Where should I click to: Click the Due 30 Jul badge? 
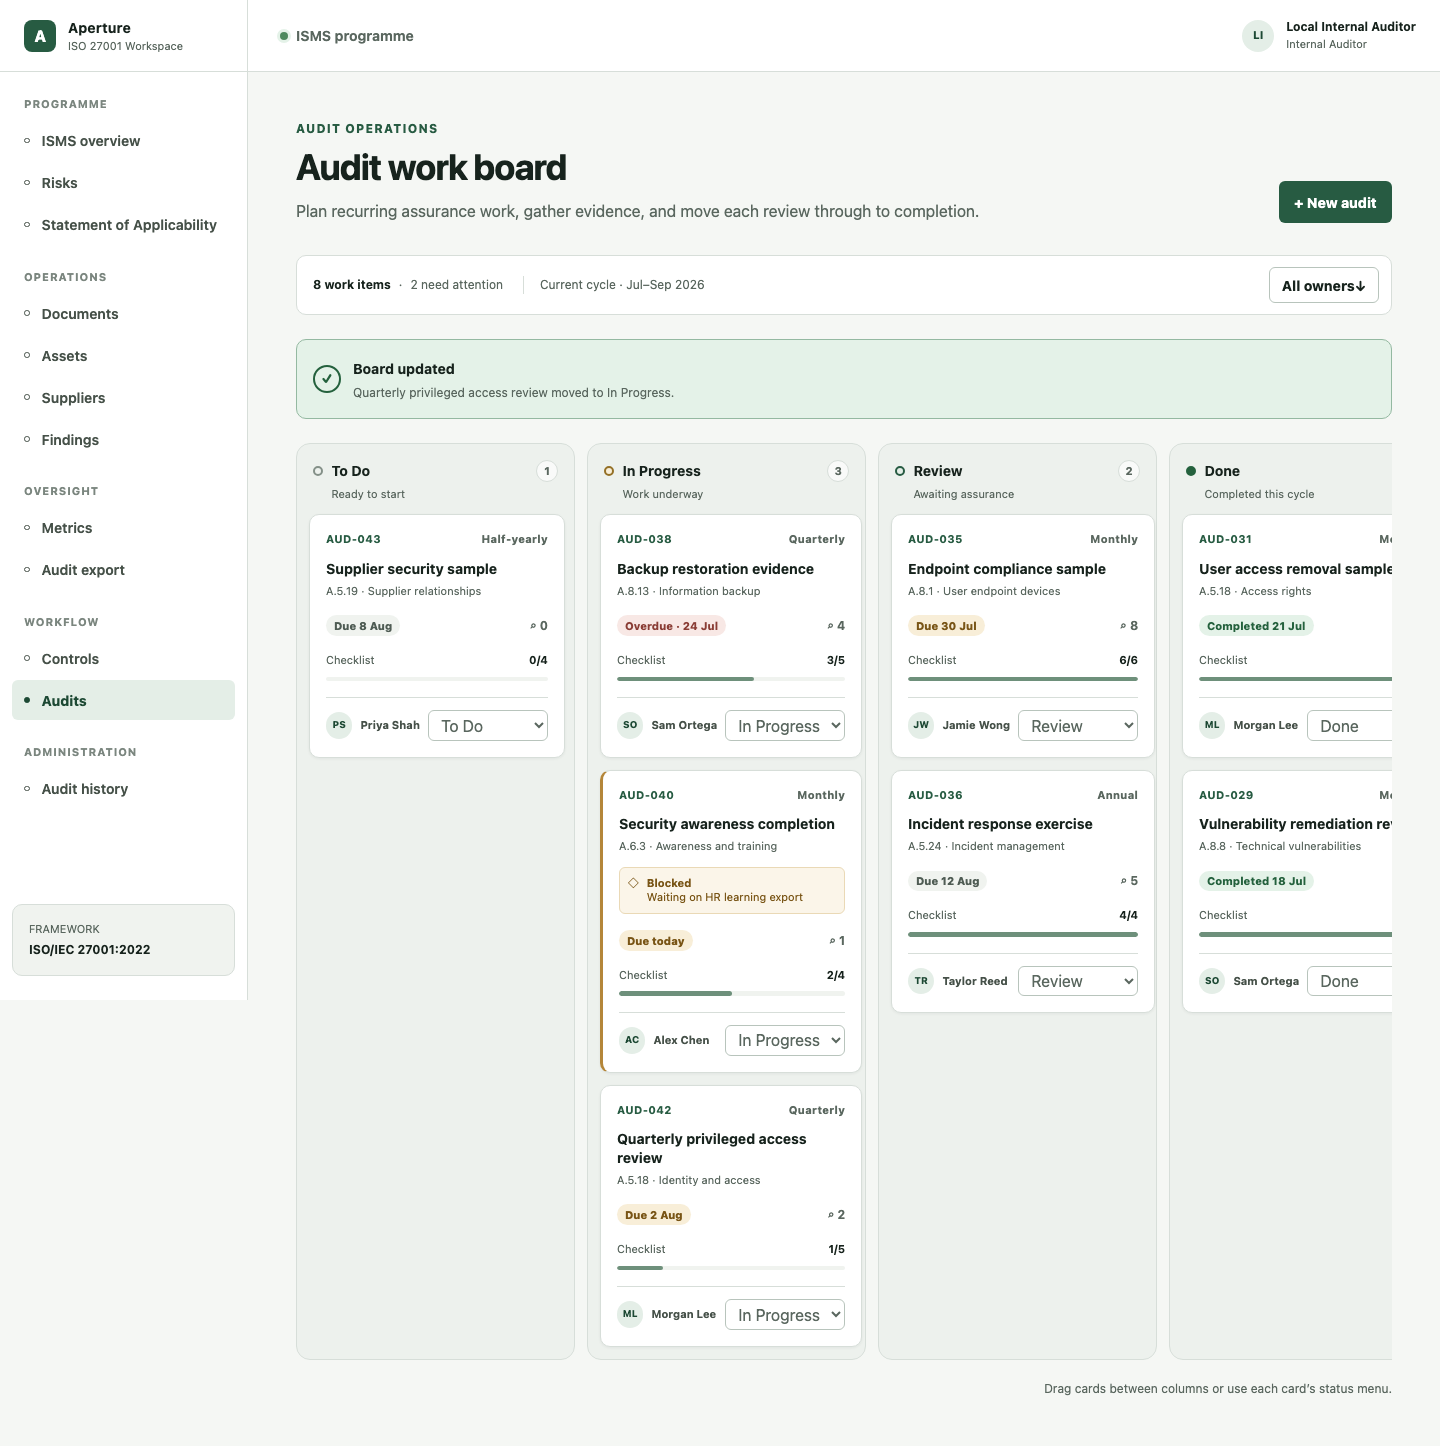946,626
